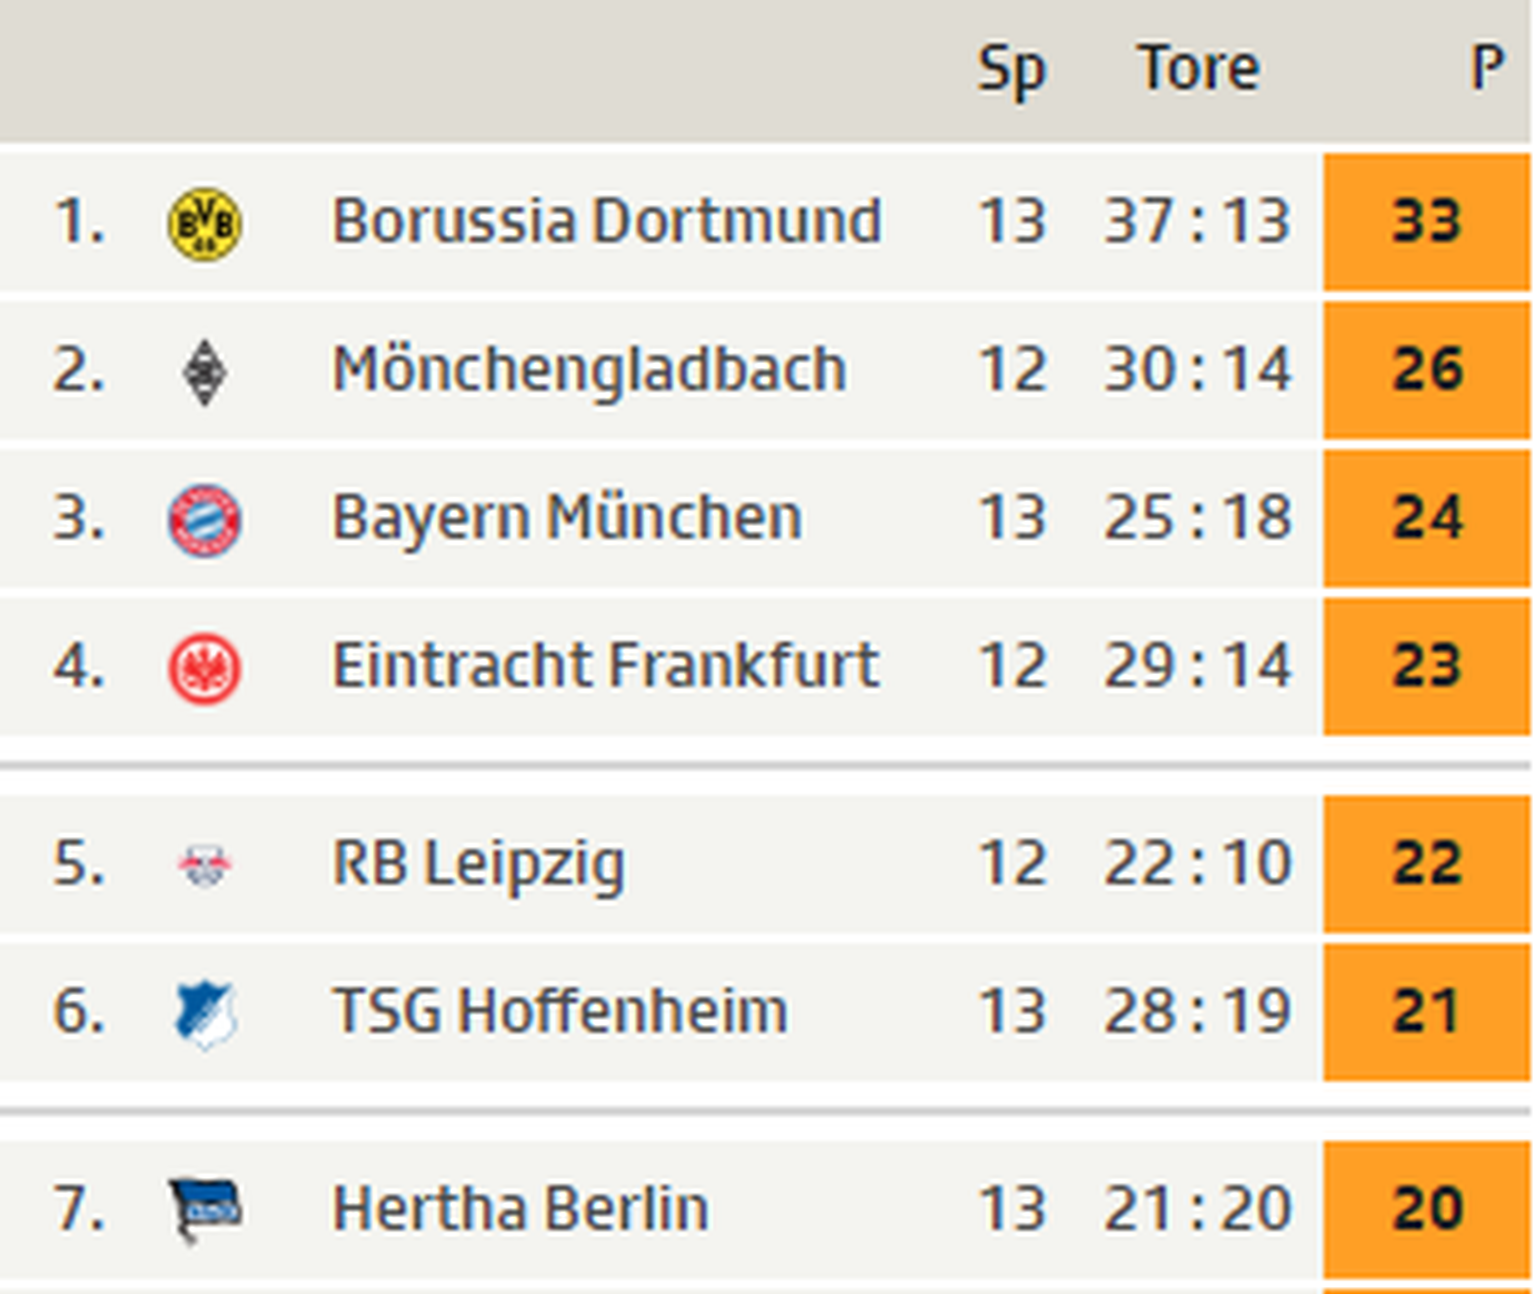Click Hertha Berlin's orange 20 points cell
Viewport: 1536px width, 1294px height.
tap(1426, 1209)
